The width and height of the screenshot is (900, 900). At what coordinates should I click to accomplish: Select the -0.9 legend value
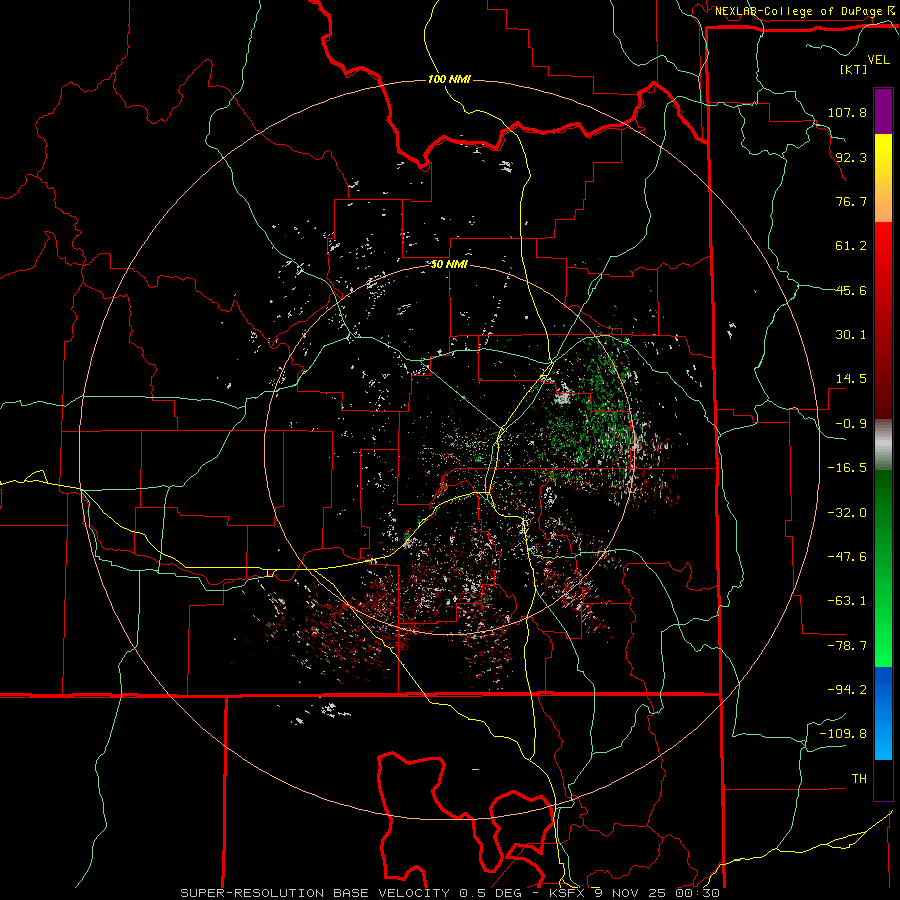click(x=851, y=424)
